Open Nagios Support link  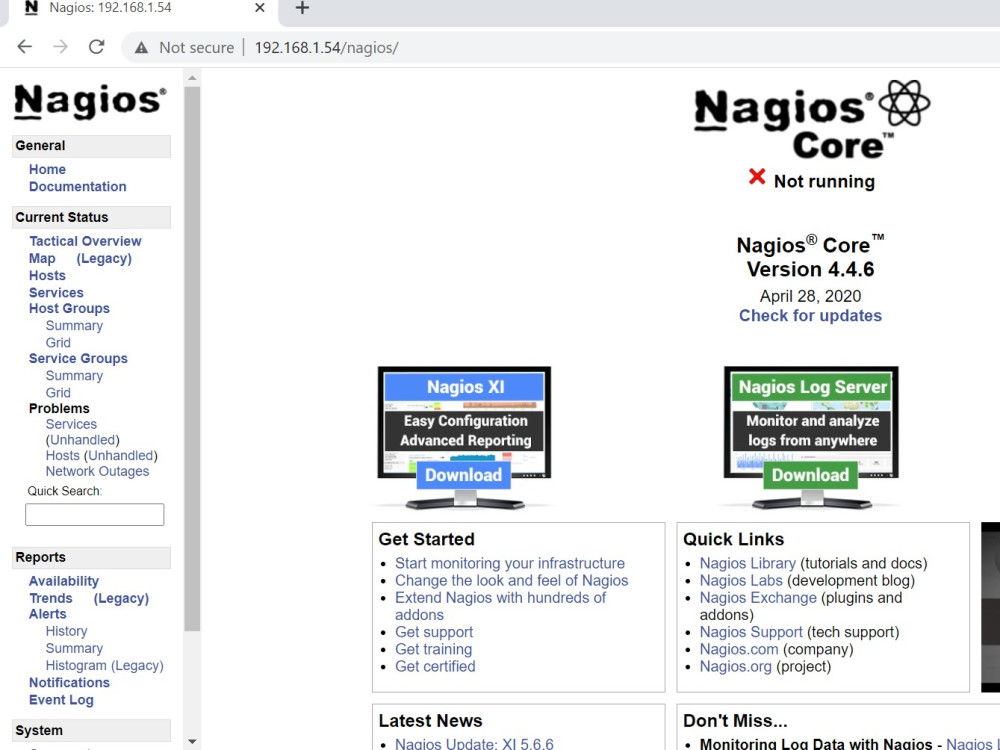click(x=751, y=632)
